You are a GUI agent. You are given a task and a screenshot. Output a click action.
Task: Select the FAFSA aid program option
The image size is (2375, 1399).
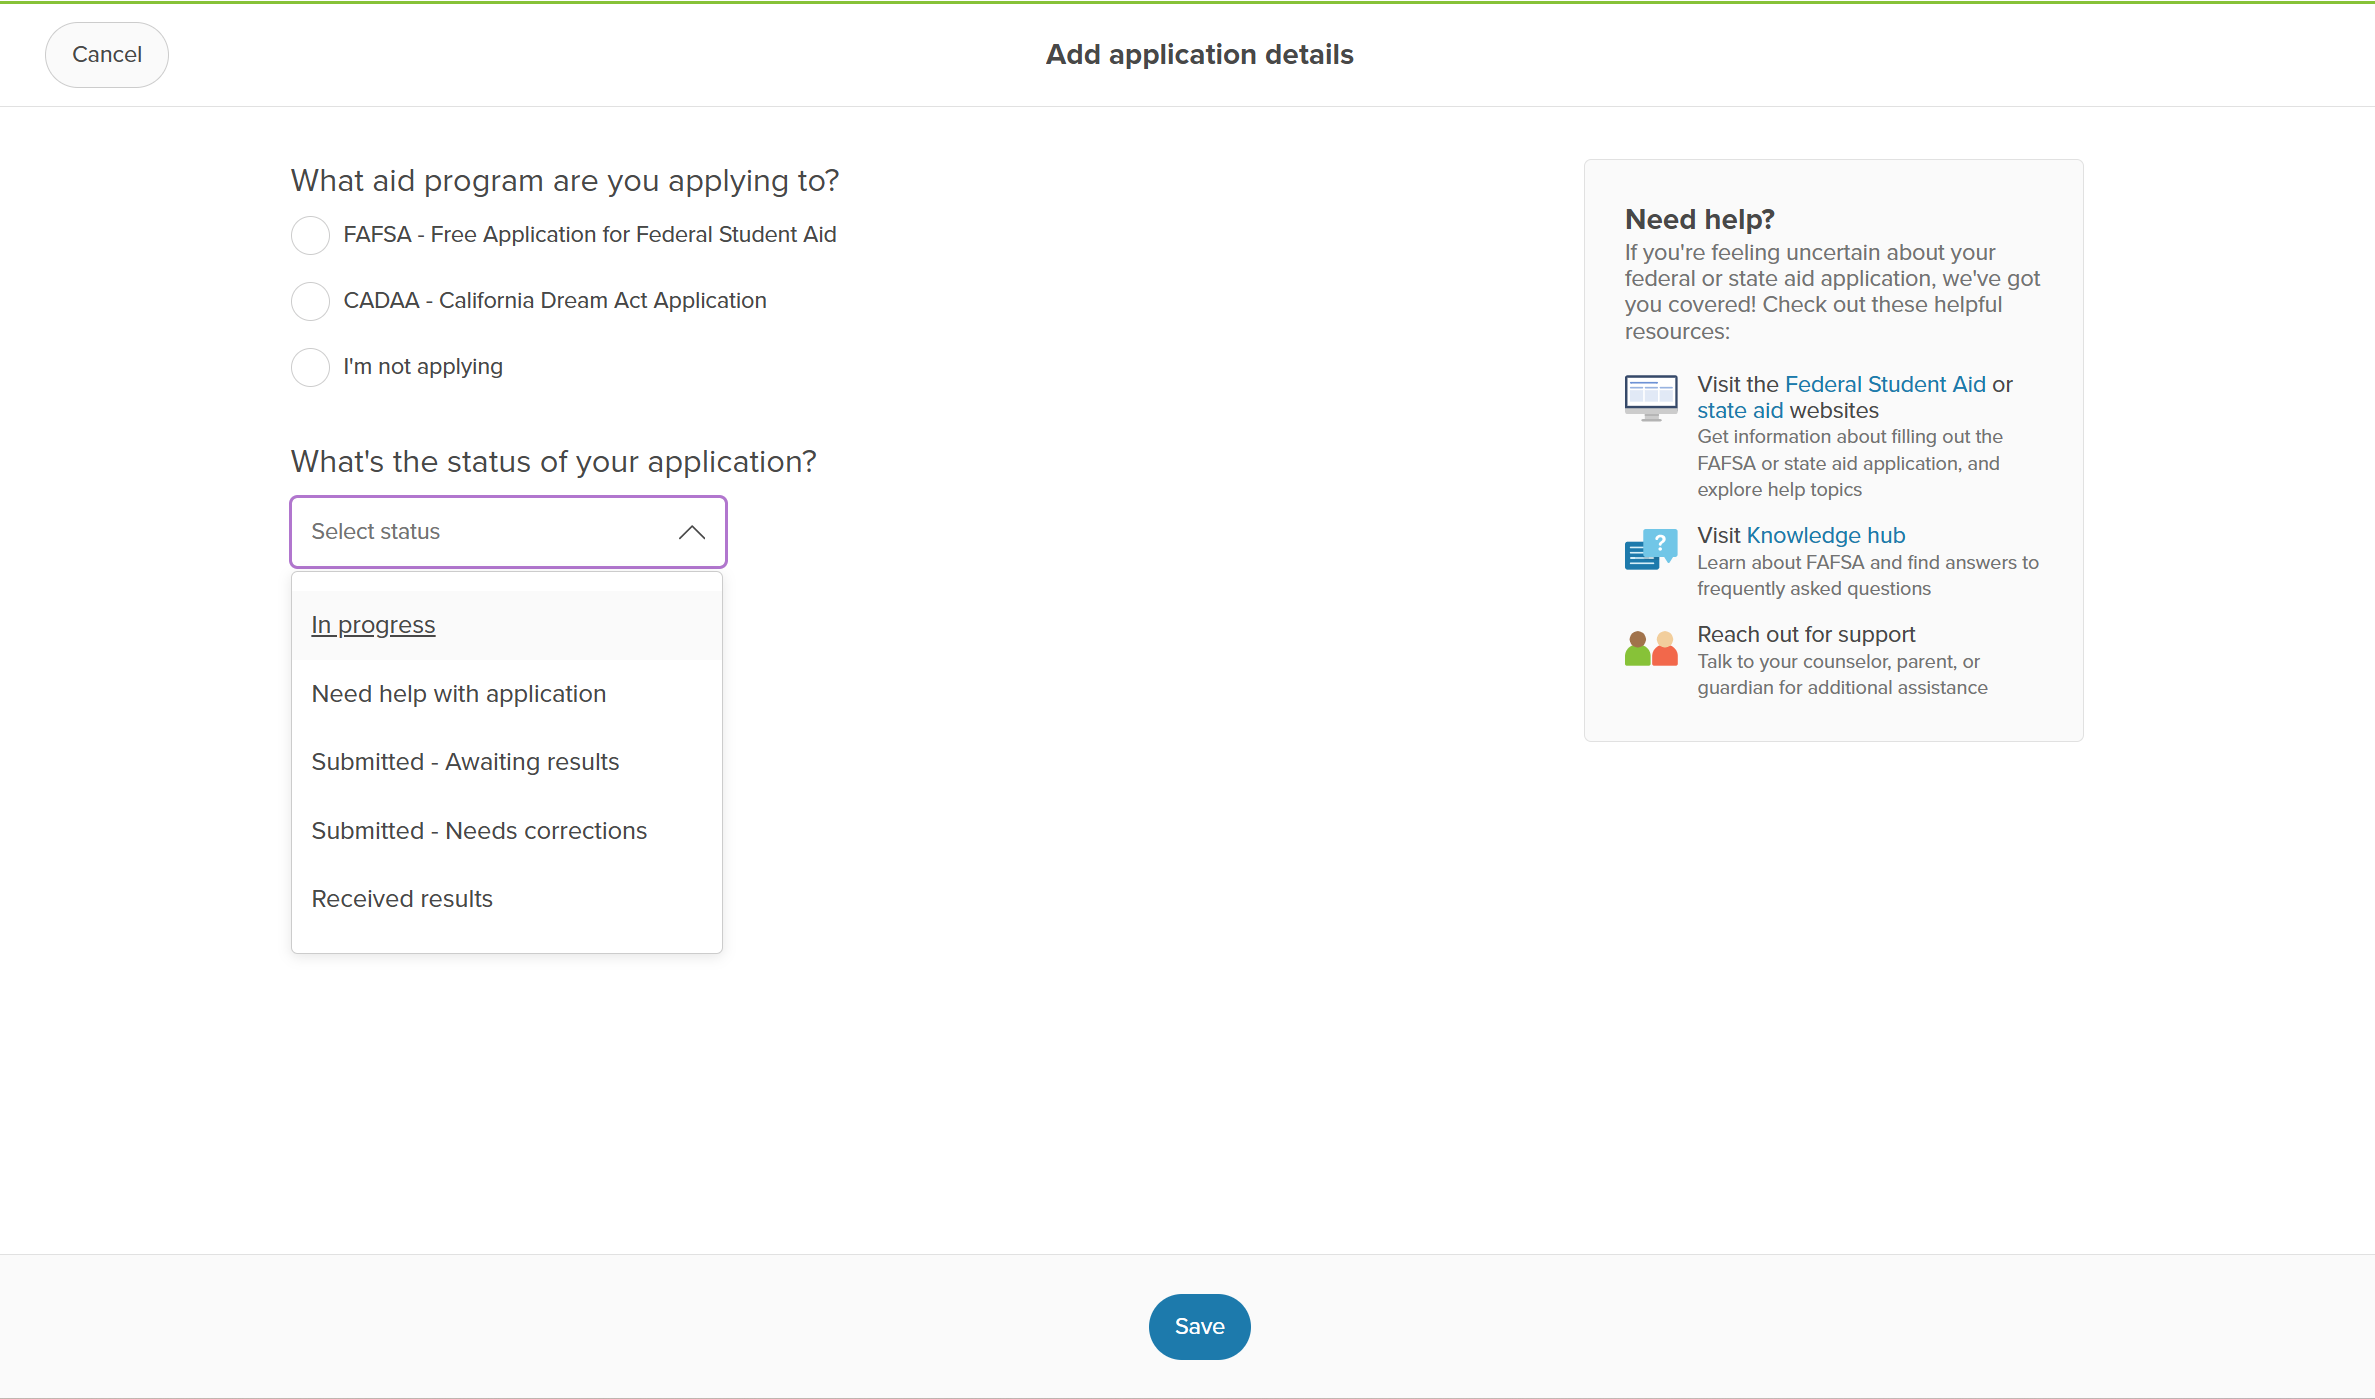(310, 235)
